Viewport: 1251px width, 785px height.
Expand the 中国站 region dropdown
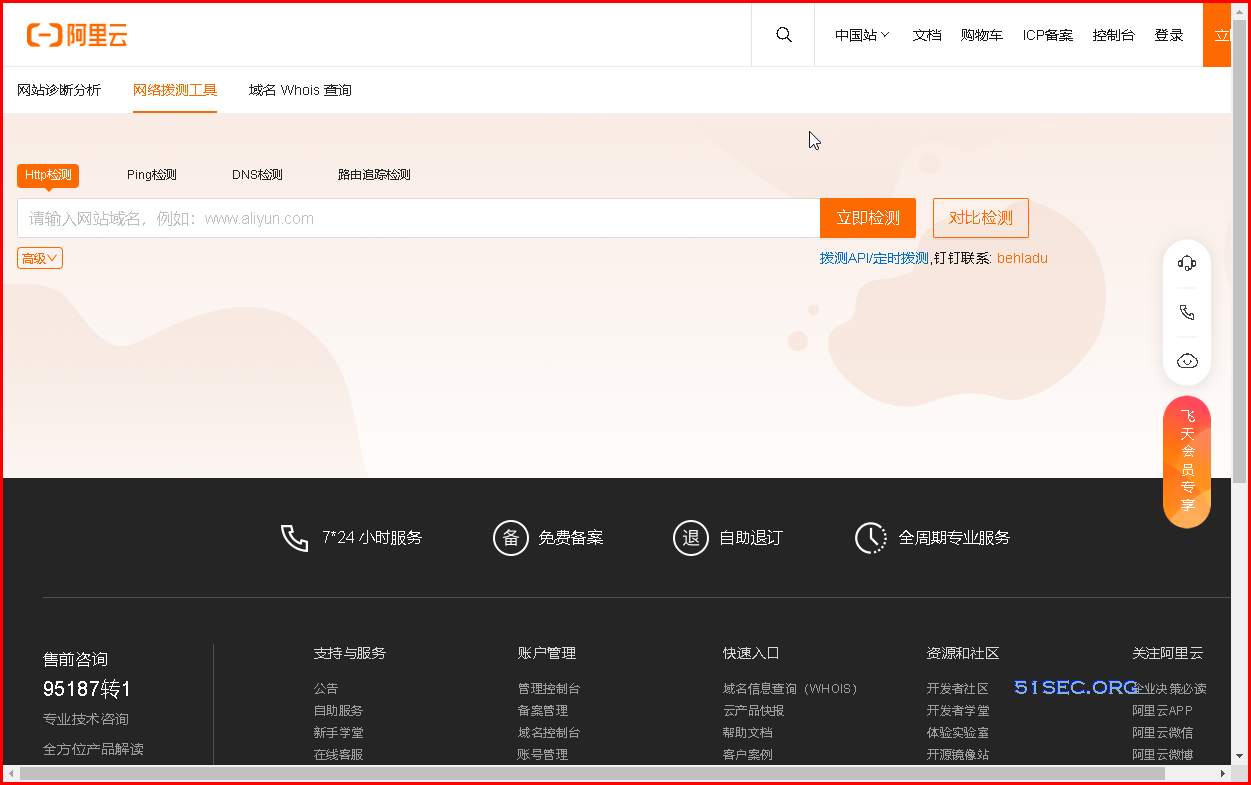click(862, 35)
